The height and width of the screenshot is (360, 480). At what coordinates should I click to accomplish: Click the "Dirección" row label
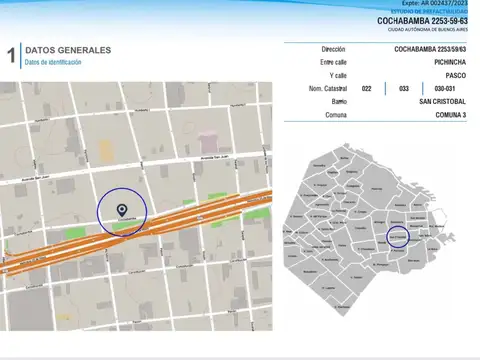333,49
